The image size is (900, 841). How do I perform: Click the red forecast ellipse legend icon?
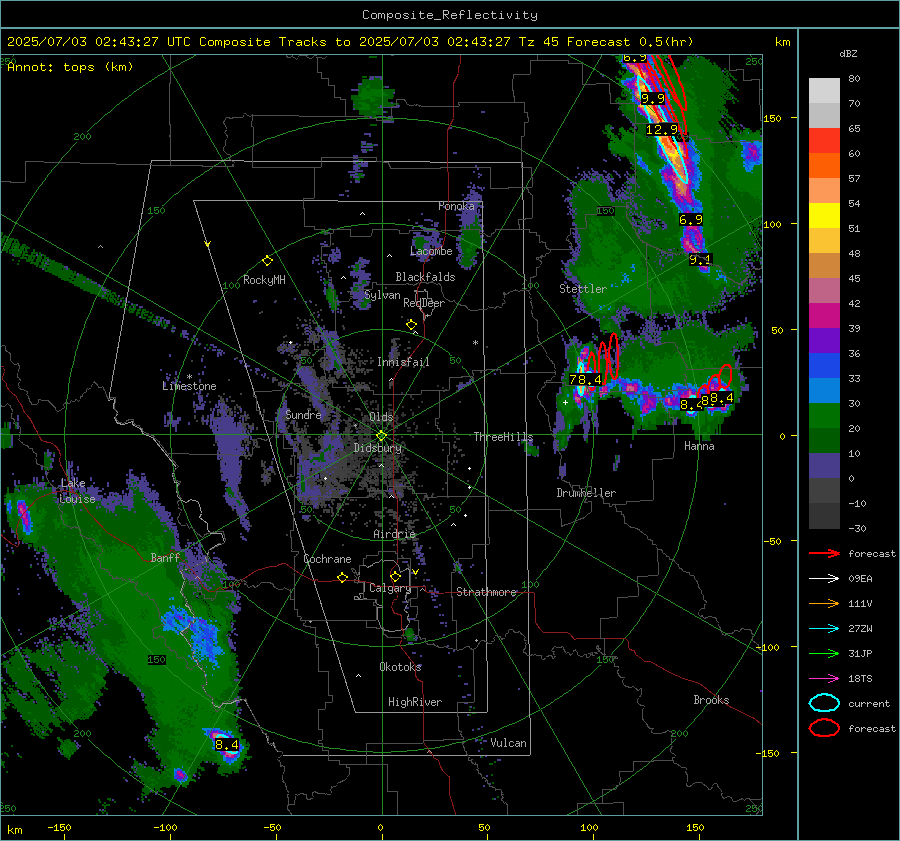point(824,728)
